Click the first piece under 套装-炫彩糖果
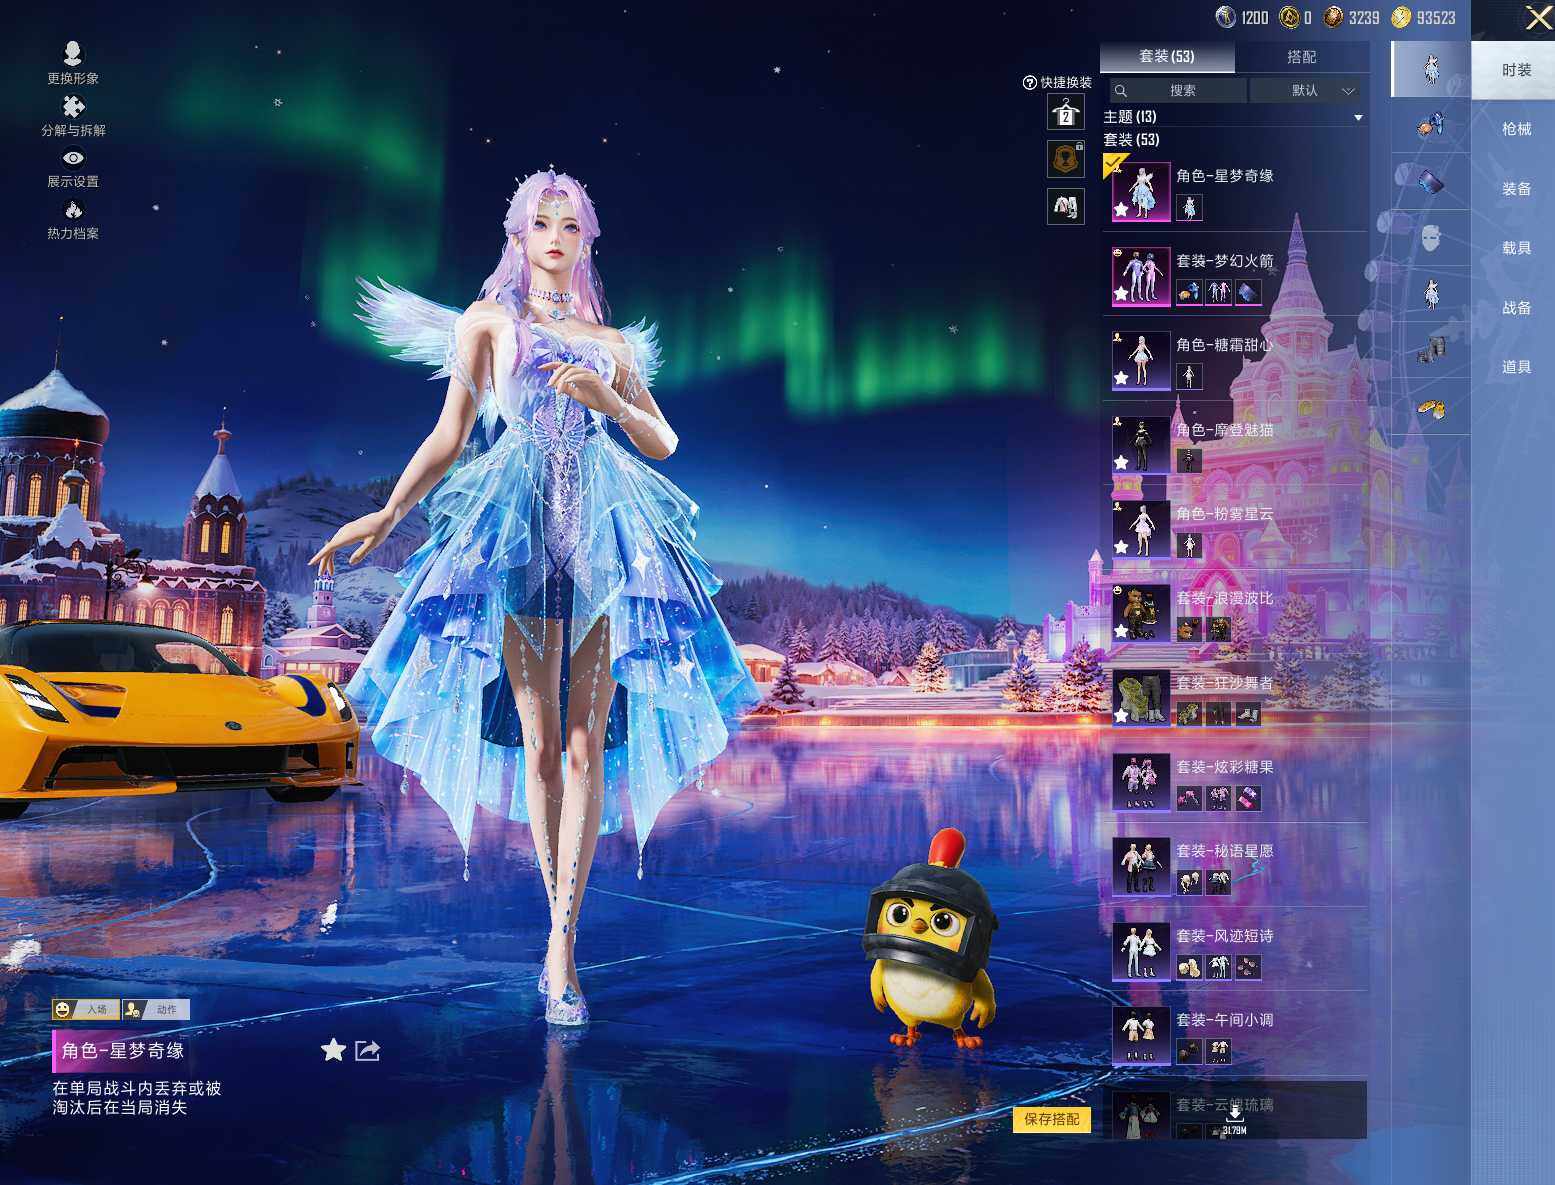Image resolution: width=1555 pixels, height=1185 pixels. (1189, 798)
